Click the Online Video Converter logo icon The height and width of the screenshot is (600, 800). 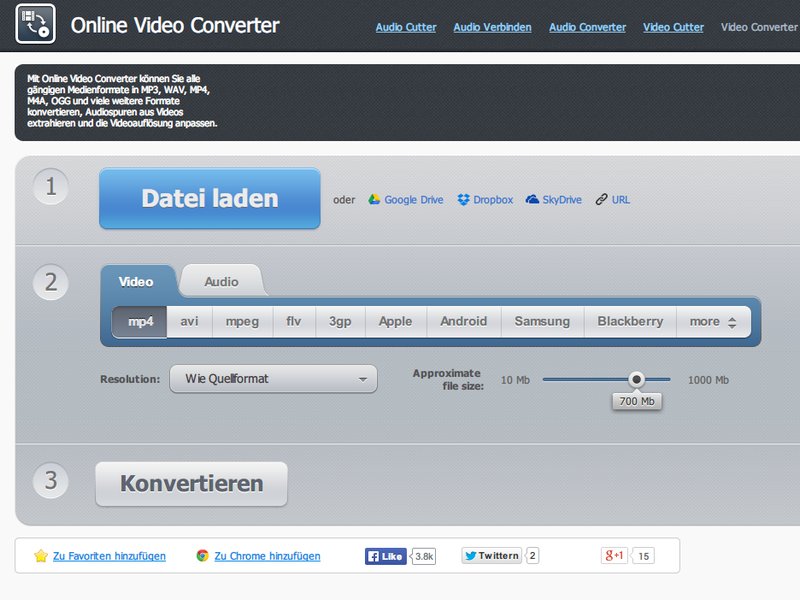point(35,24)
